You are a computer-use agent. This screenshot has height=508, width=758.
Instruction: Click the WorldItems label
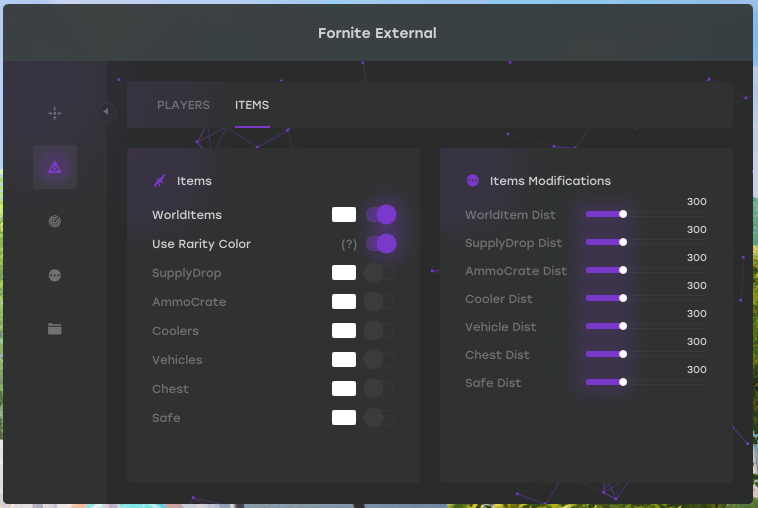coord(187,215)
